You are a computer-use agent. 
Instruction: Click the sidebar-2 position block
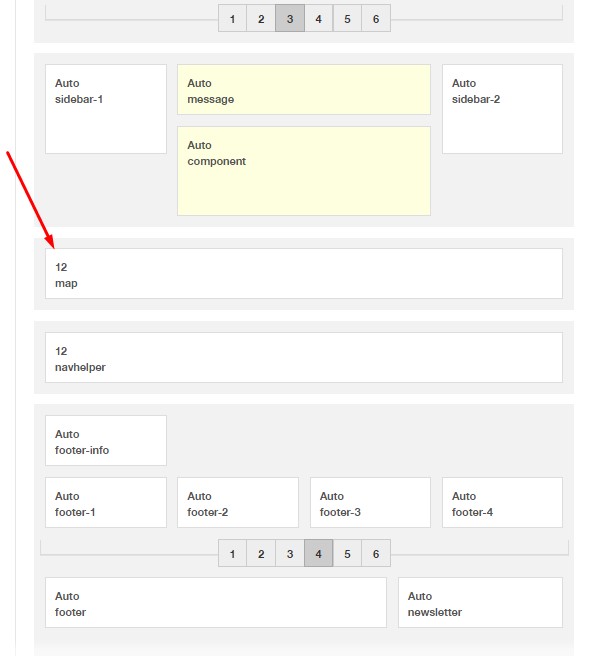pos(502,109)
